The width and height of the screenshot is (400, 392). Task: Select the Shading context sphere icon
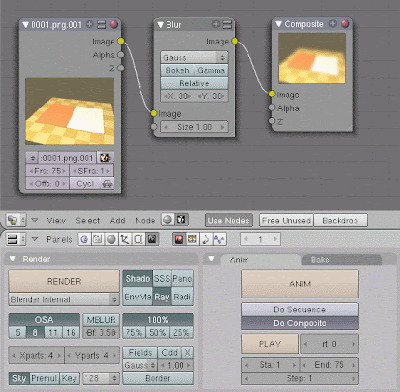tap(111, 239)
